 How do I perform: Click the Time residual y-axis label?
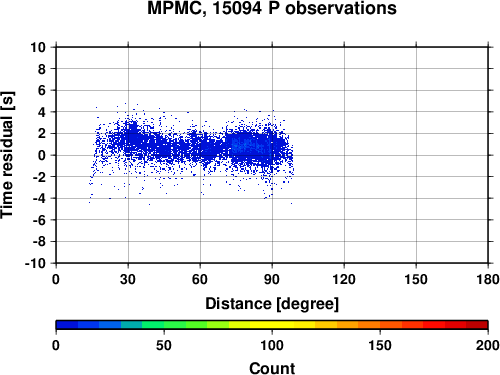pos(8,155)
